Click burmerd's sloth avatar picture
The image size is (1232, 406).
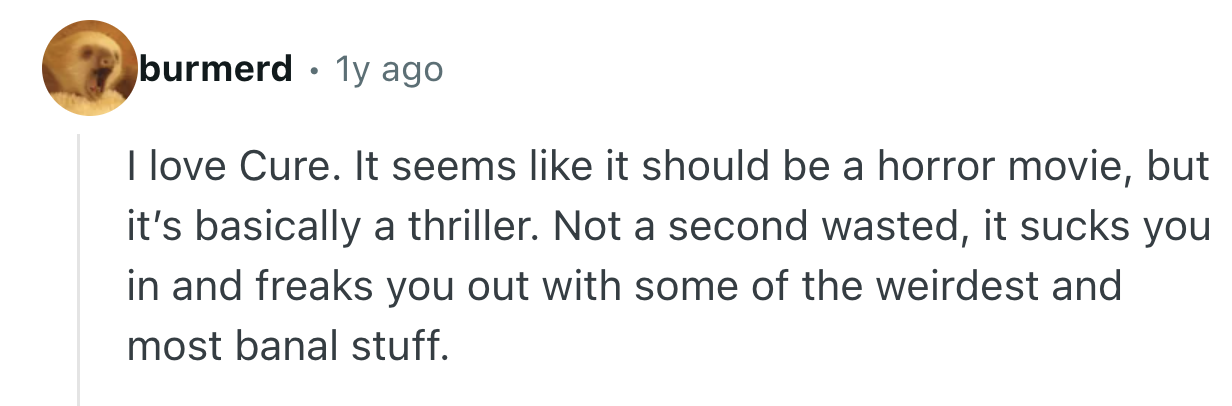(88, 68)
